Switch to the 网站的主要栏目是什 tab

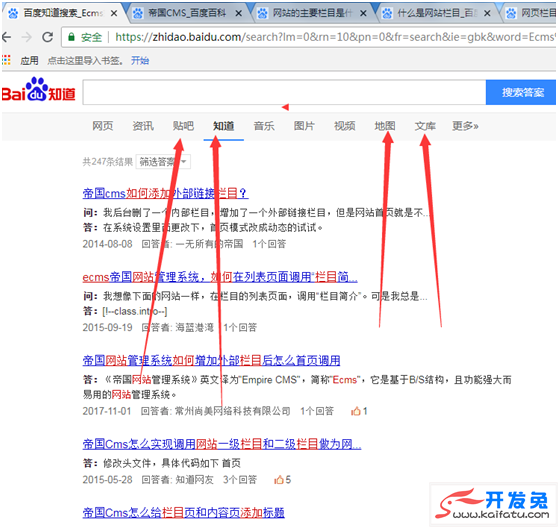click(x=312, y=14)
